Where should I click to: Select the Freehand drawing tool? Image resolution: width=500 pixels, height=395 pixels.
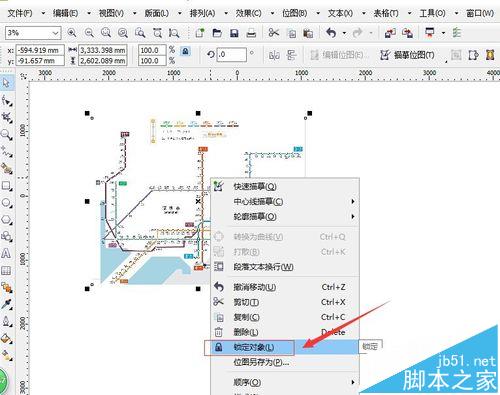6,152
